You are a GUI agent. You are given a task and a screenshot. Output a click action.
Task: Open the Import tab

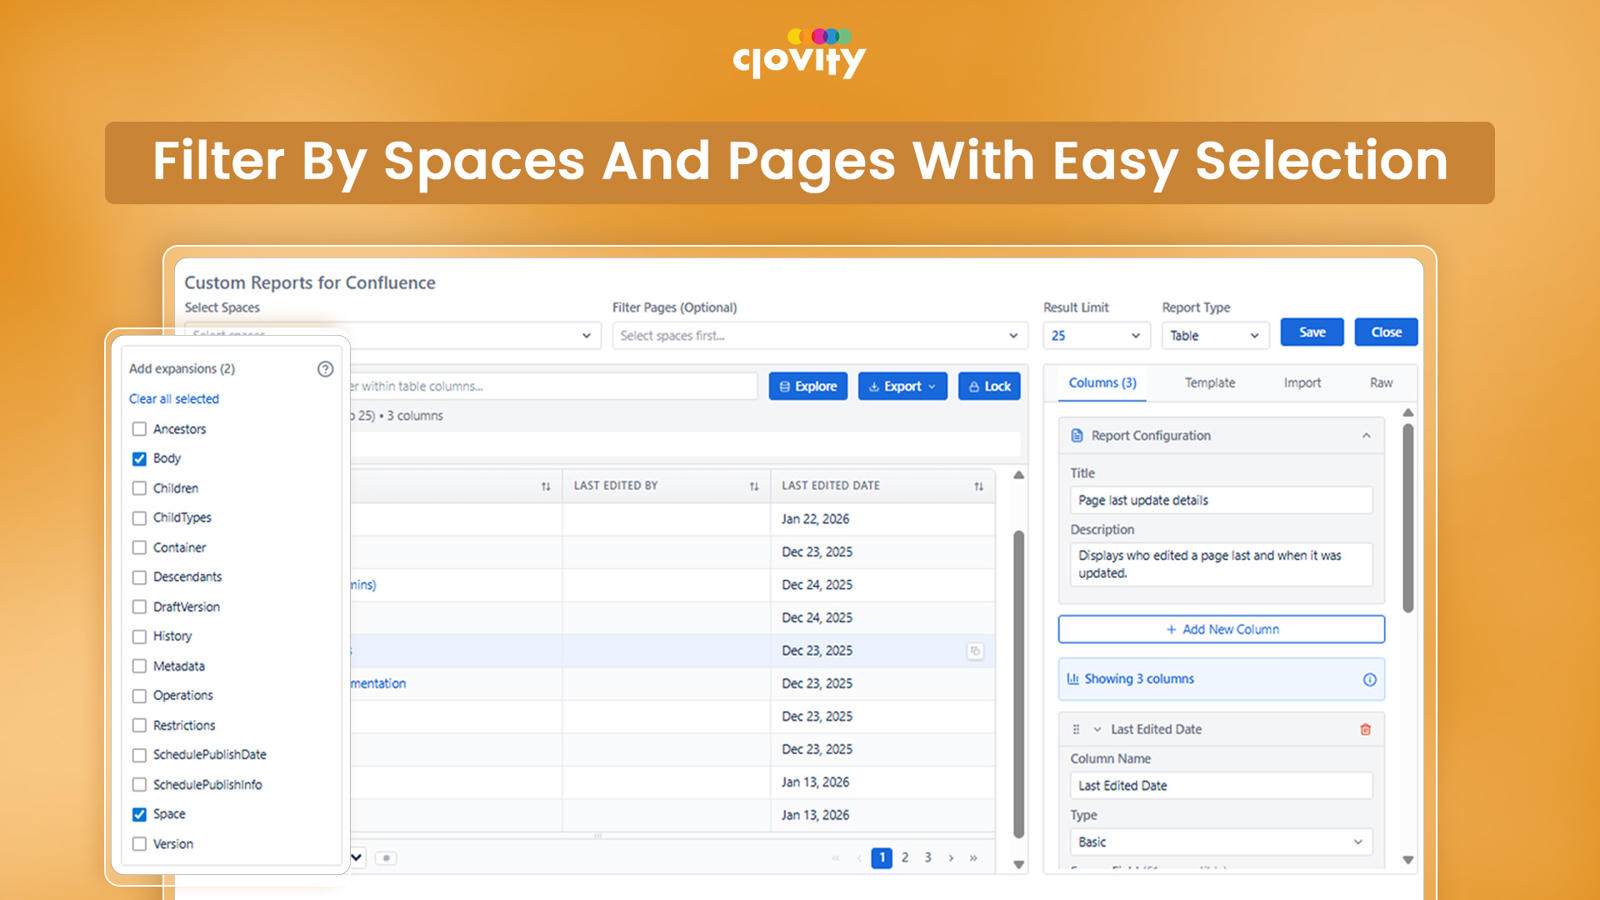[x=1302, y=383]
